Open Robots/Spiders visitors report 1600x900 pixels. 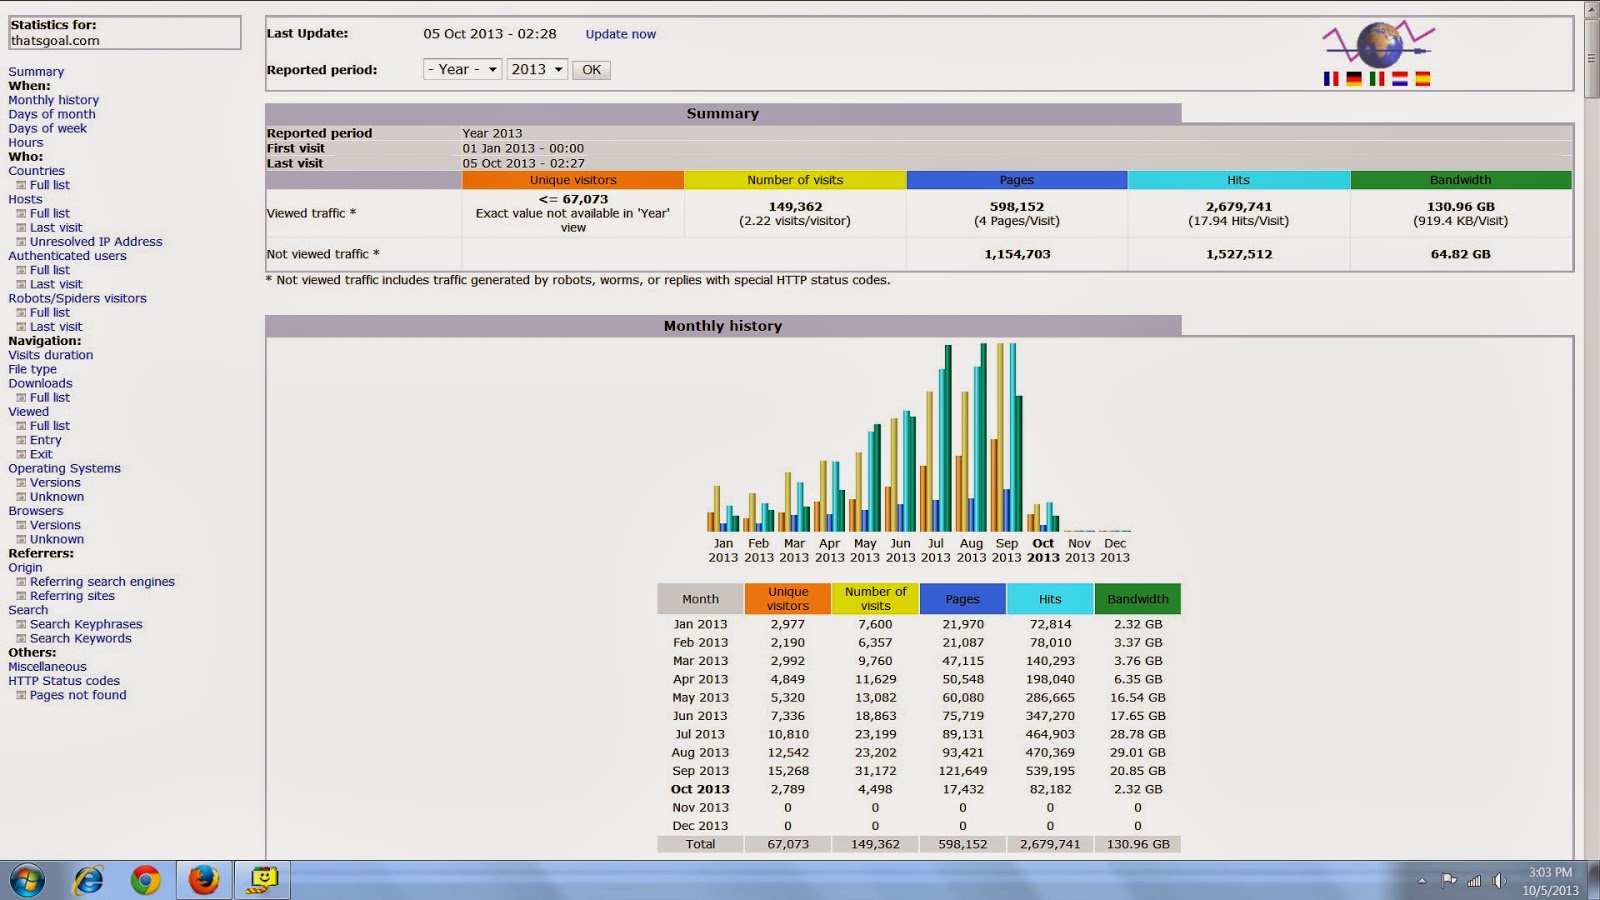point(77,298)
